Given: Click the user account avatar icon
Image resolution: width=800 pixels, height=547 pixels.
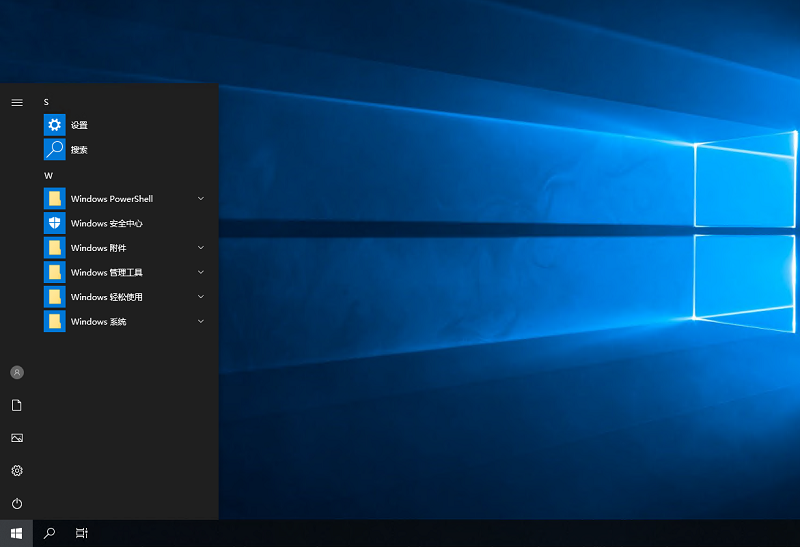Looking at the screenshot, I should (16, 372).
